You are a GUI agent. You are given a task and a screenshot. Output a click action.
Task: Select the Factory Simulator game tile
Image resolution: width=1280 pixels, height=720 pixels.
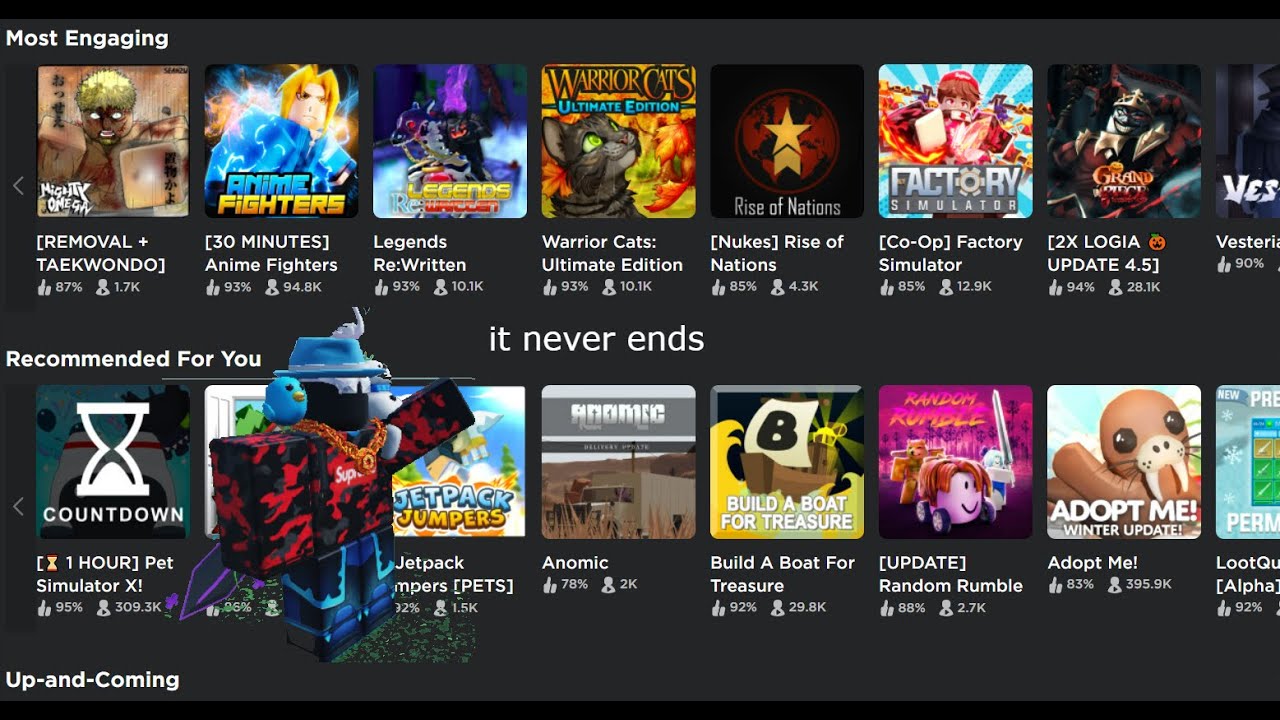pyautogui.click(x=955, y=141)
